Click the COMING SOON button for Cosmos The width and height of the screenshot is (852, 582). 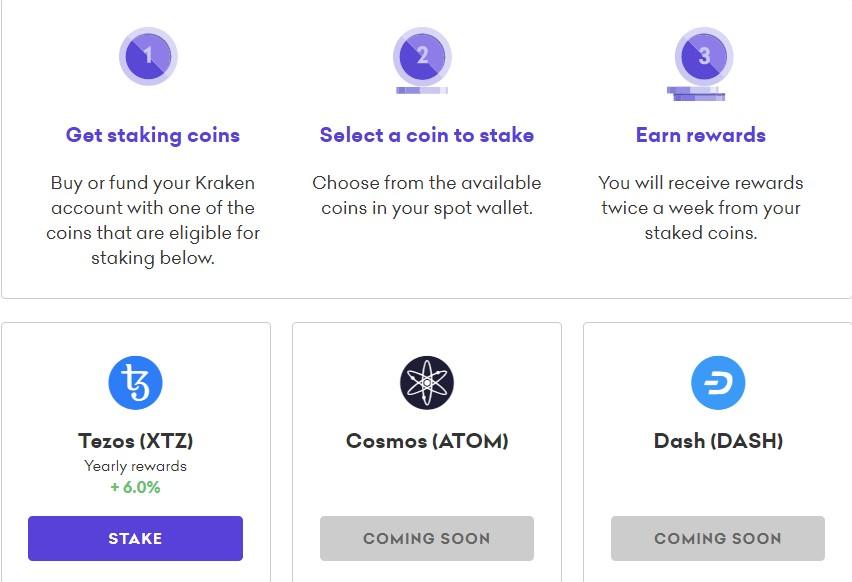(x=427, y=538)
